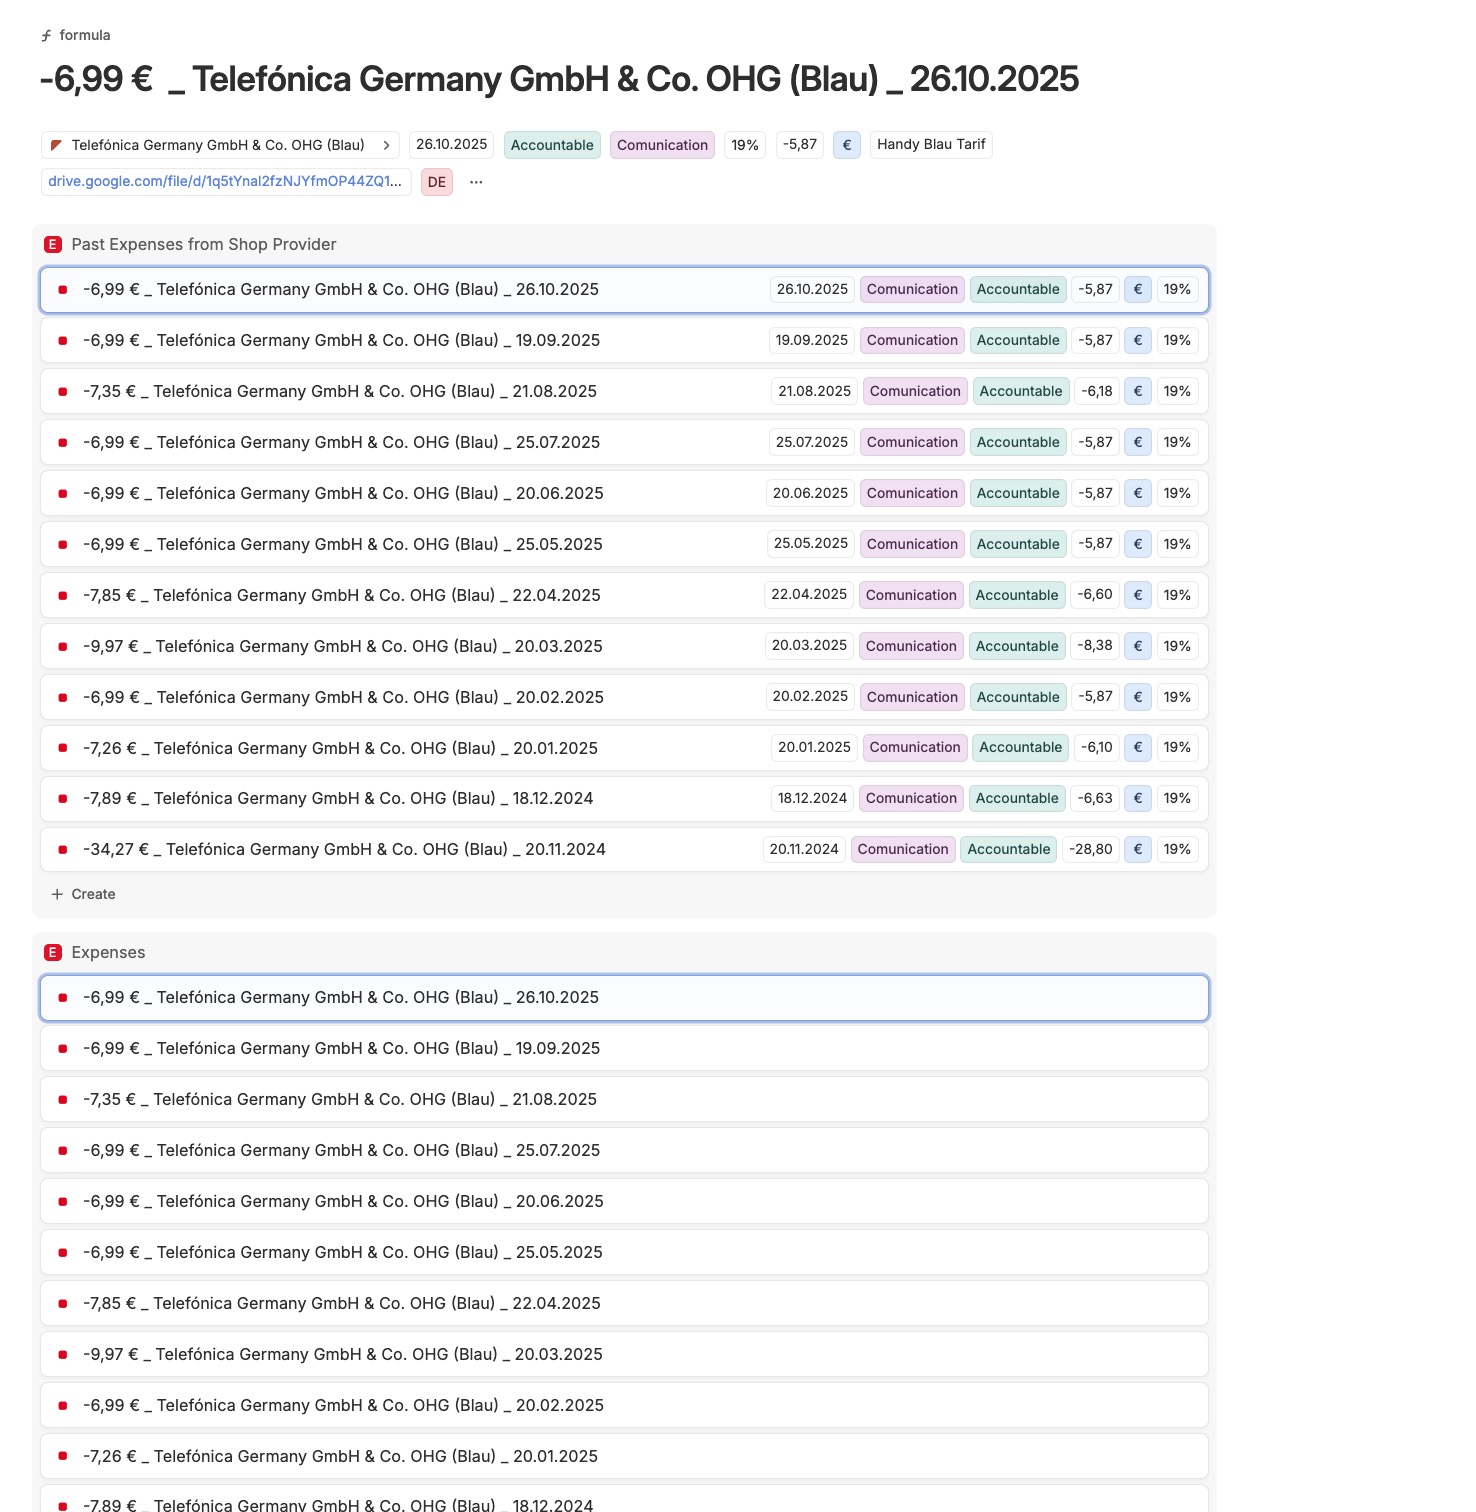The height and width of the screenshot is (1512, 1476).
Task: Click the 18.12.2024 date chip
Action: [813, 799]
